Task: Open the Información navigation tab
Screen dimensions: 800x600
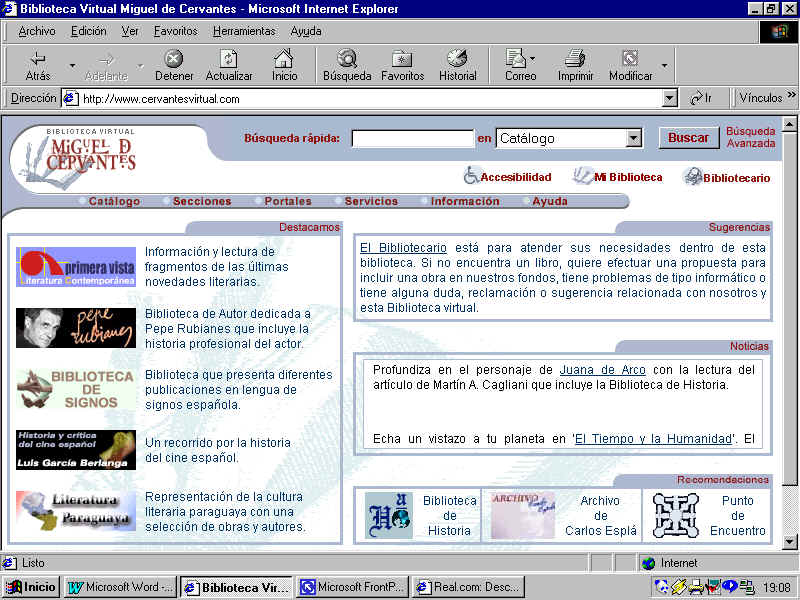Action: pyautogui.click(x=465, y=201)
